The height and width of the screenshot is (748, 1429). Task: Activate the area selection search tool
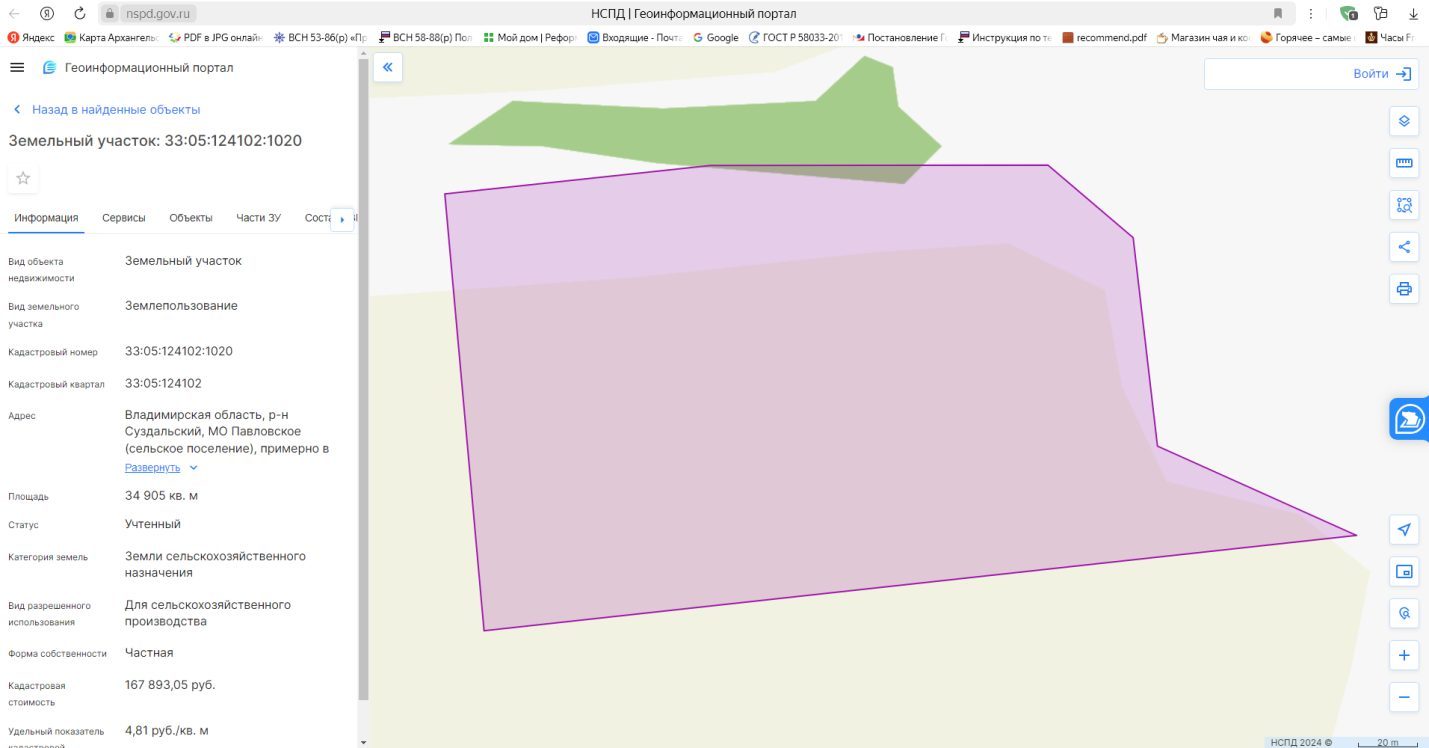[1404, 205]
